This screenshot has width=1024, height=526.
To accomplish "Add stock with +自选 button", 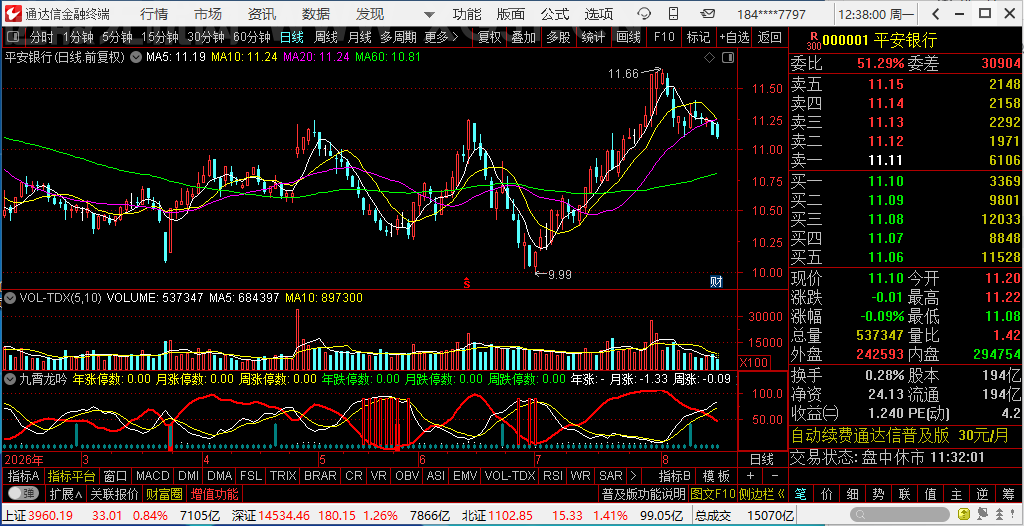I will click(x=735, y=37).
